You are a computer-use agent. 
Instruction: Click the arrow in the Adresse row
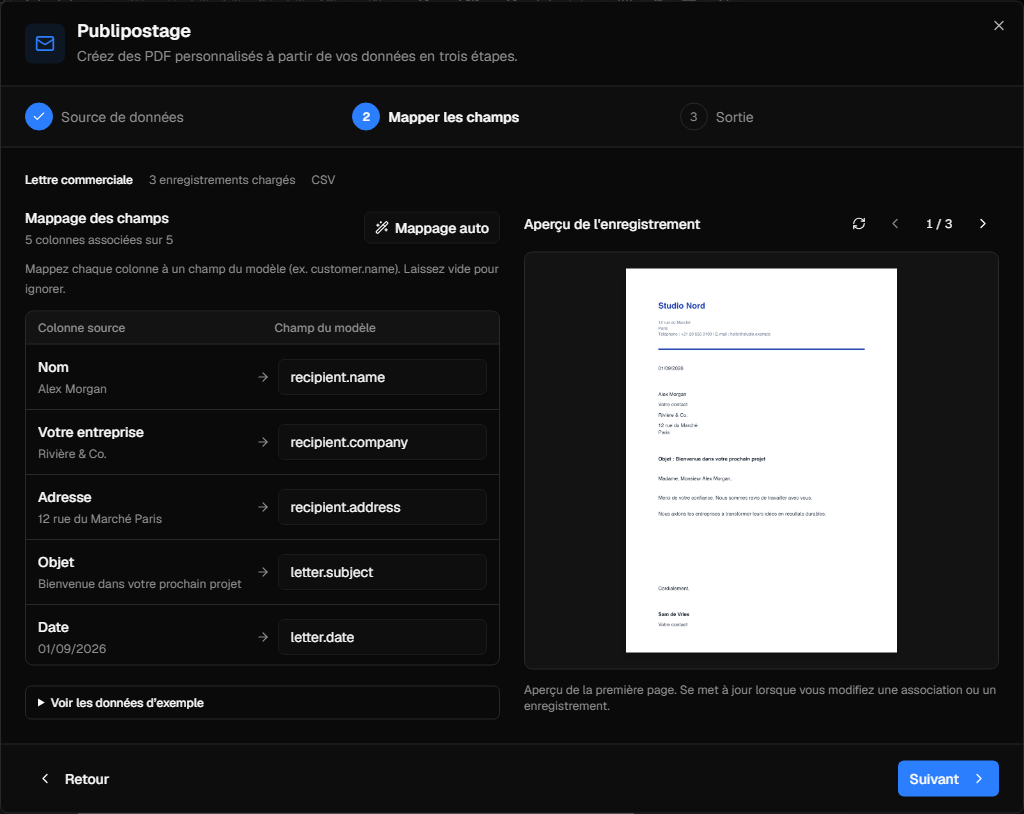point(263,507)
